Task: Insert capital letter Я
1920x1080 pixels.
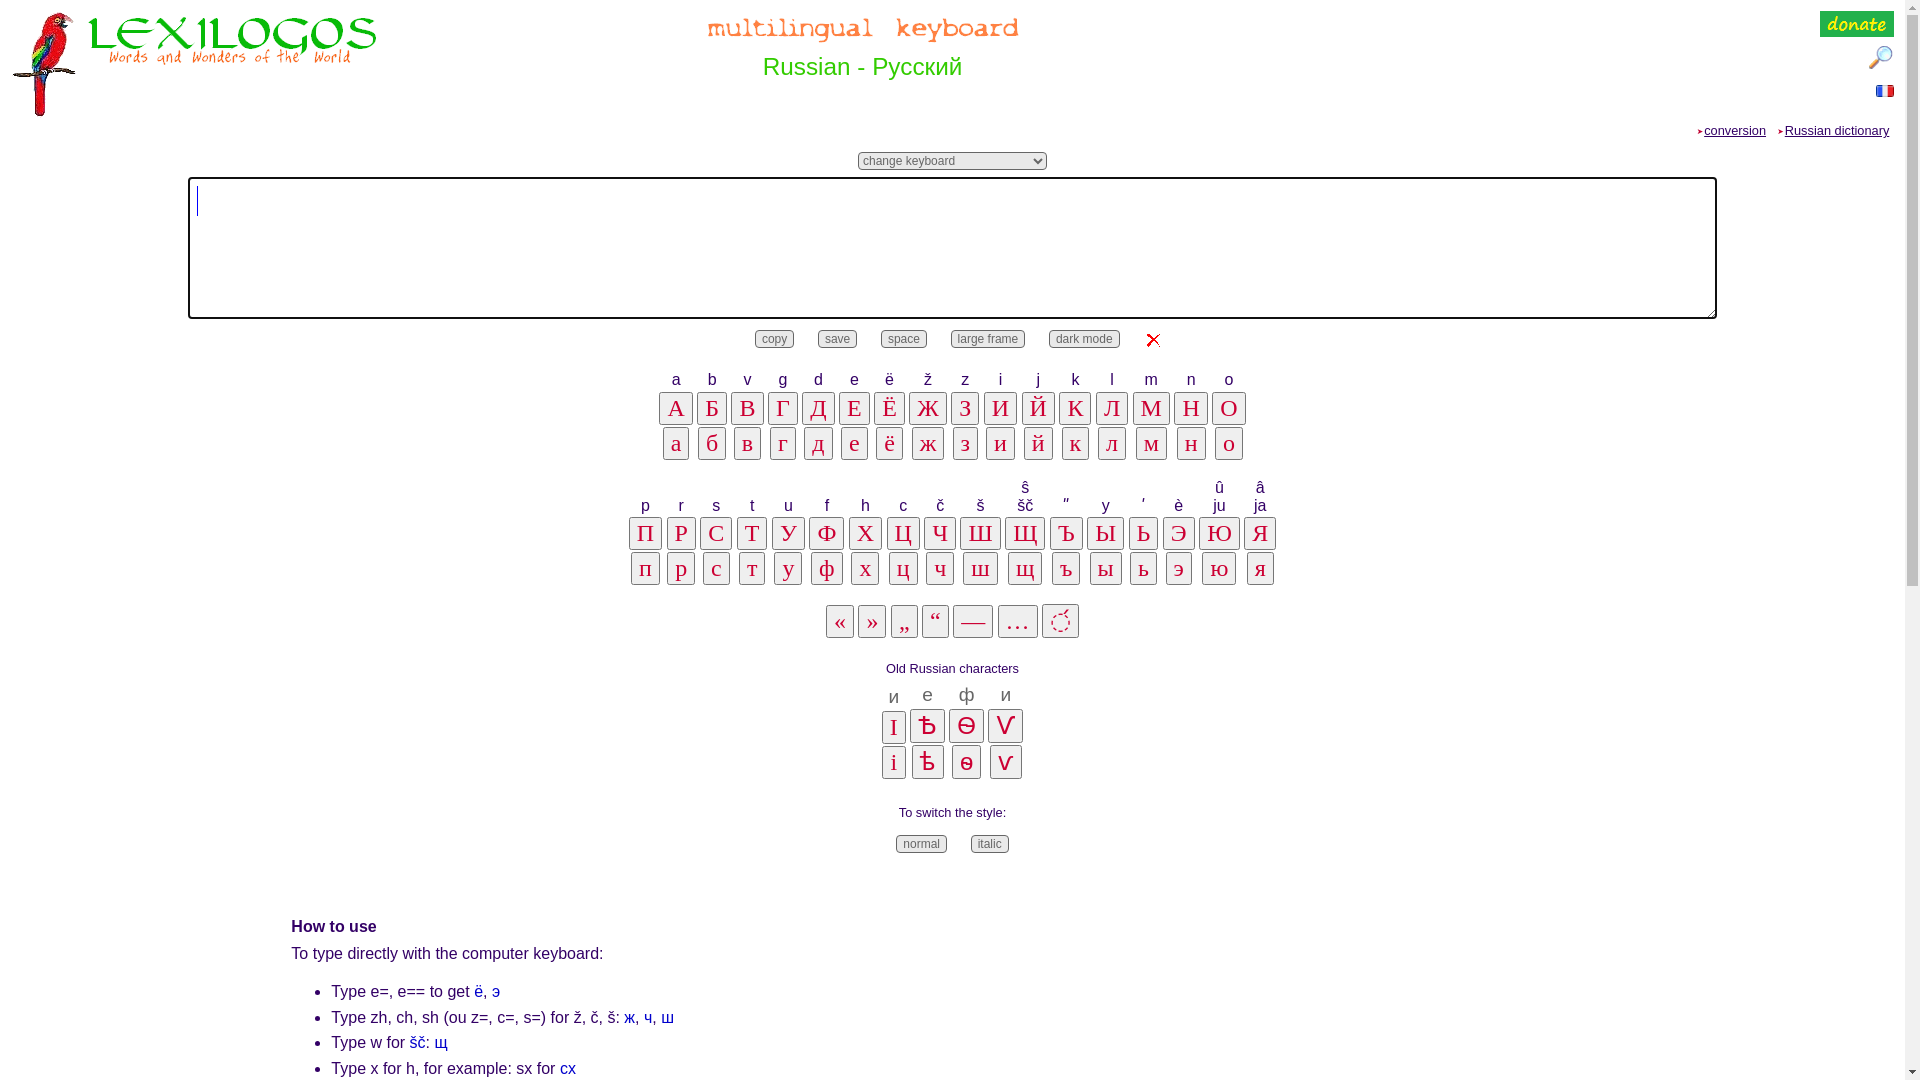Action: pyautogui.click(x=1260, y=533)
